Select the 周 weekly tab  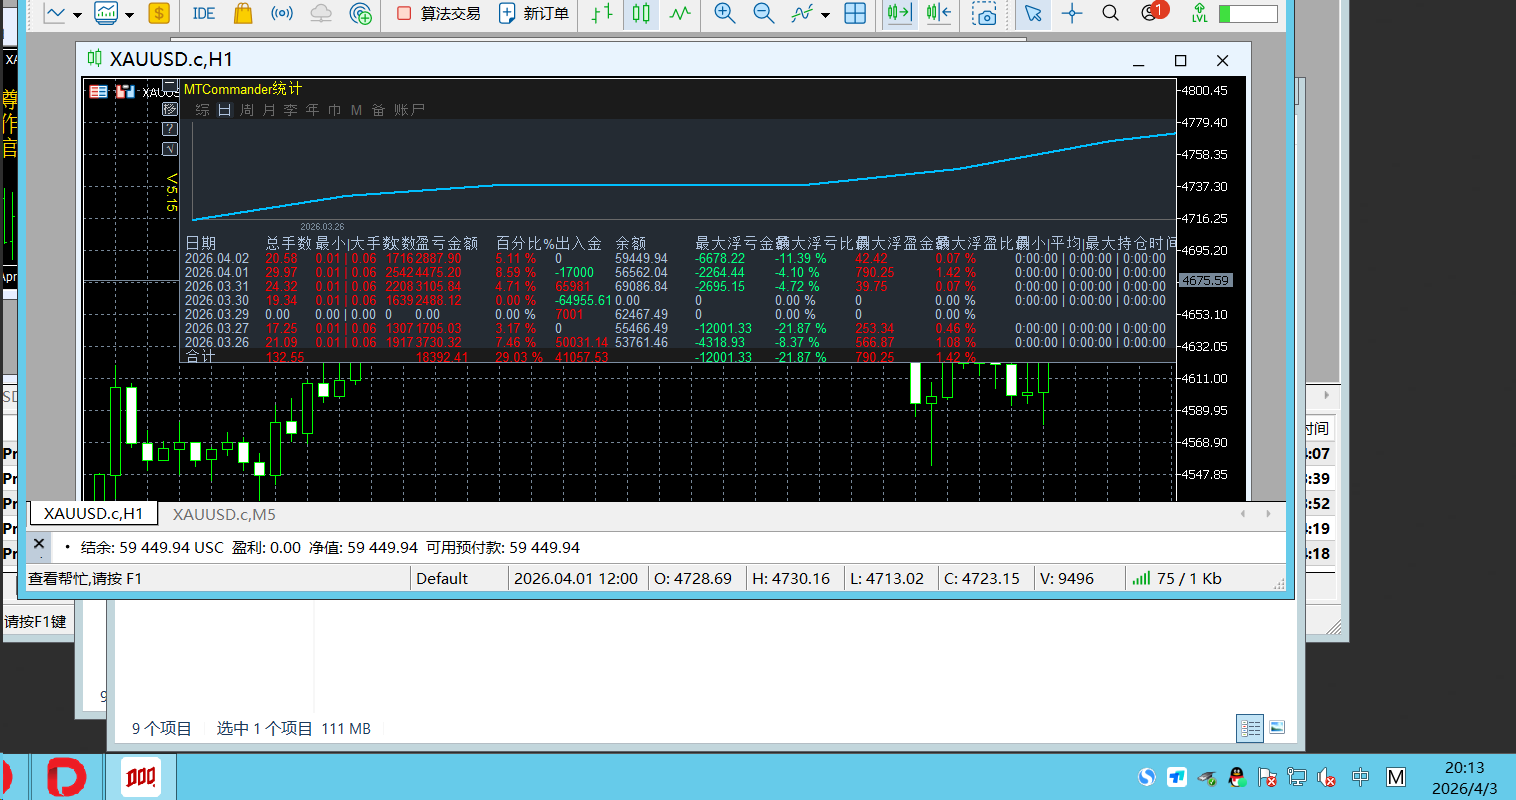point(247,110)
